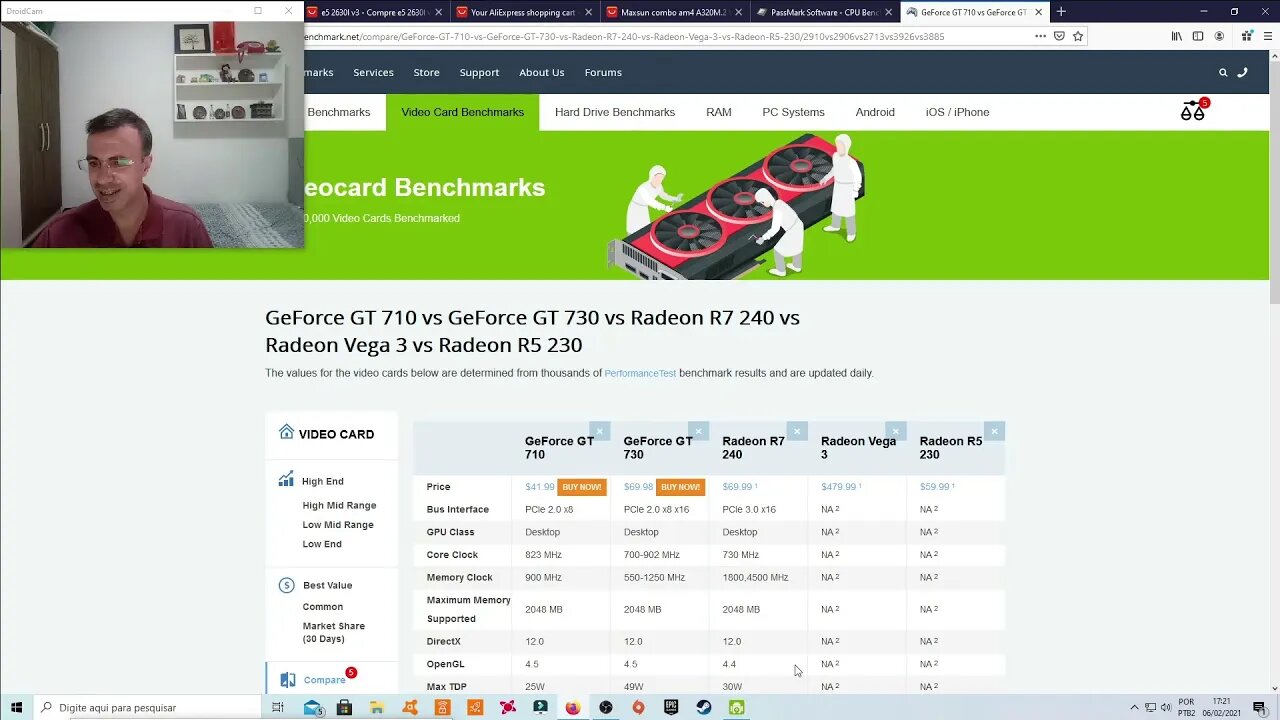Click volume icon in system tray

click(1165, 707)
